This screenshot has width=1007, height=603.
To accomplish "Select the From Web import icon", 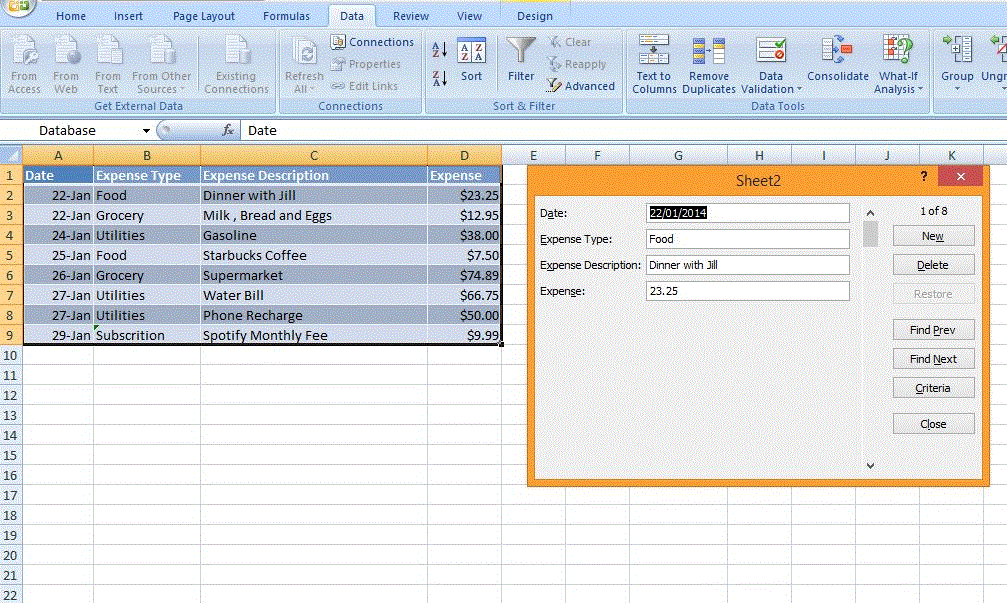I will 66,60.
